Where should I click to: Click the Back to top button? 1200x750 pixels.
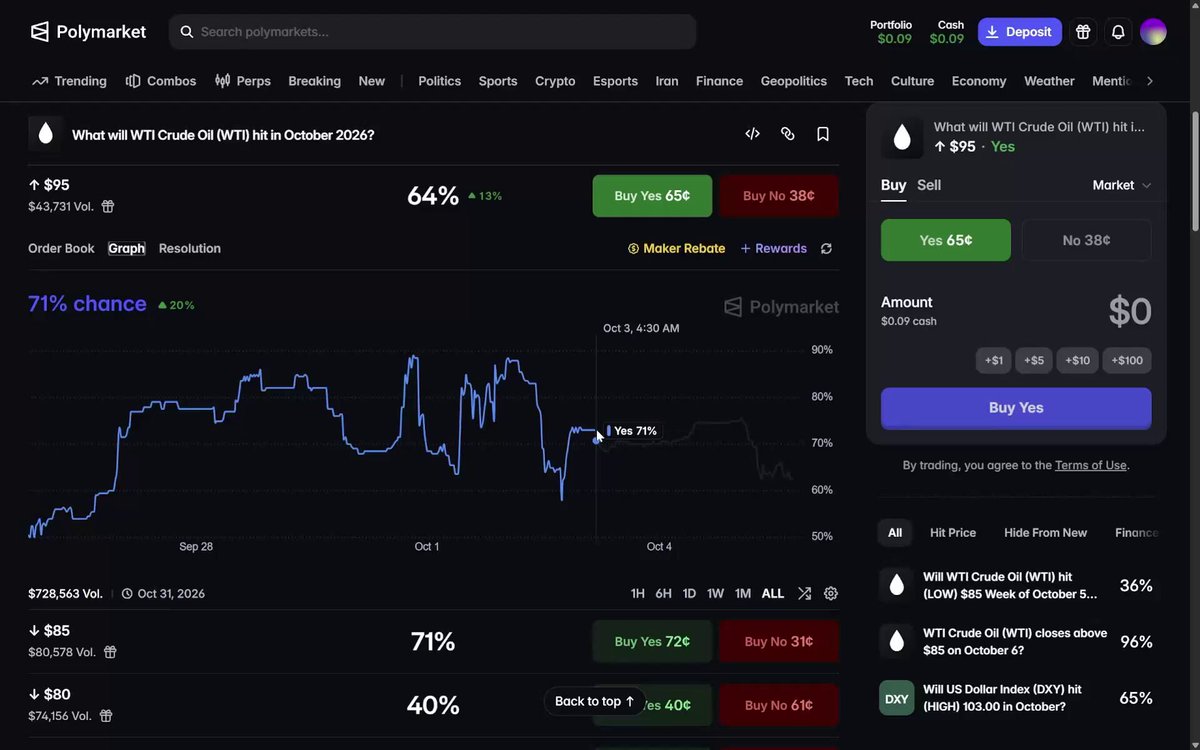(595, 702)
